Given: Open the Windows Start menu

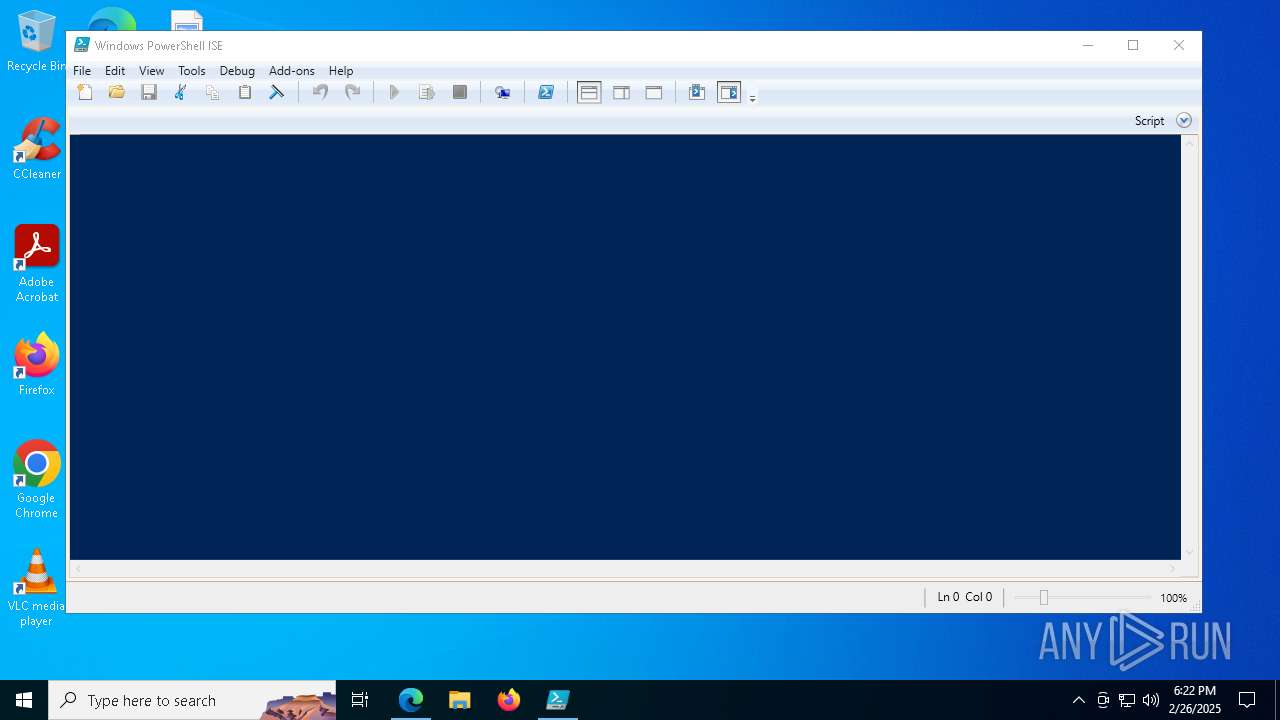Looking at the screenshot, I should point(24,700).
